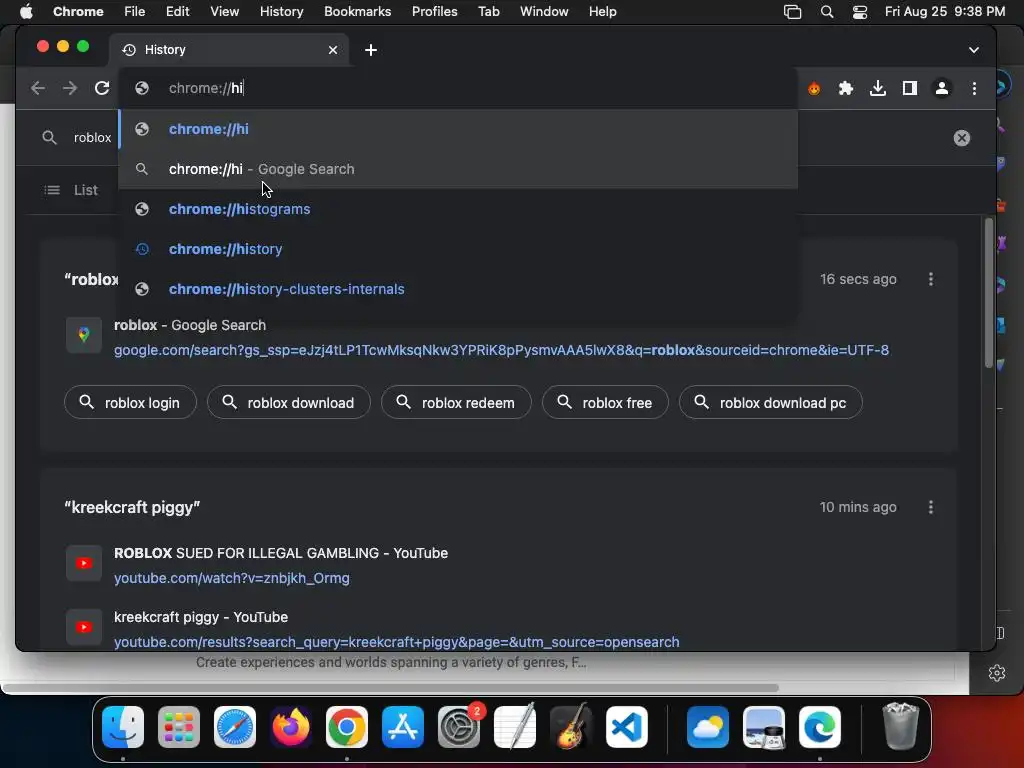Screen dimensions: 1024x768
Task: Click the orange extension icon in toolbar
Action: 814,88
